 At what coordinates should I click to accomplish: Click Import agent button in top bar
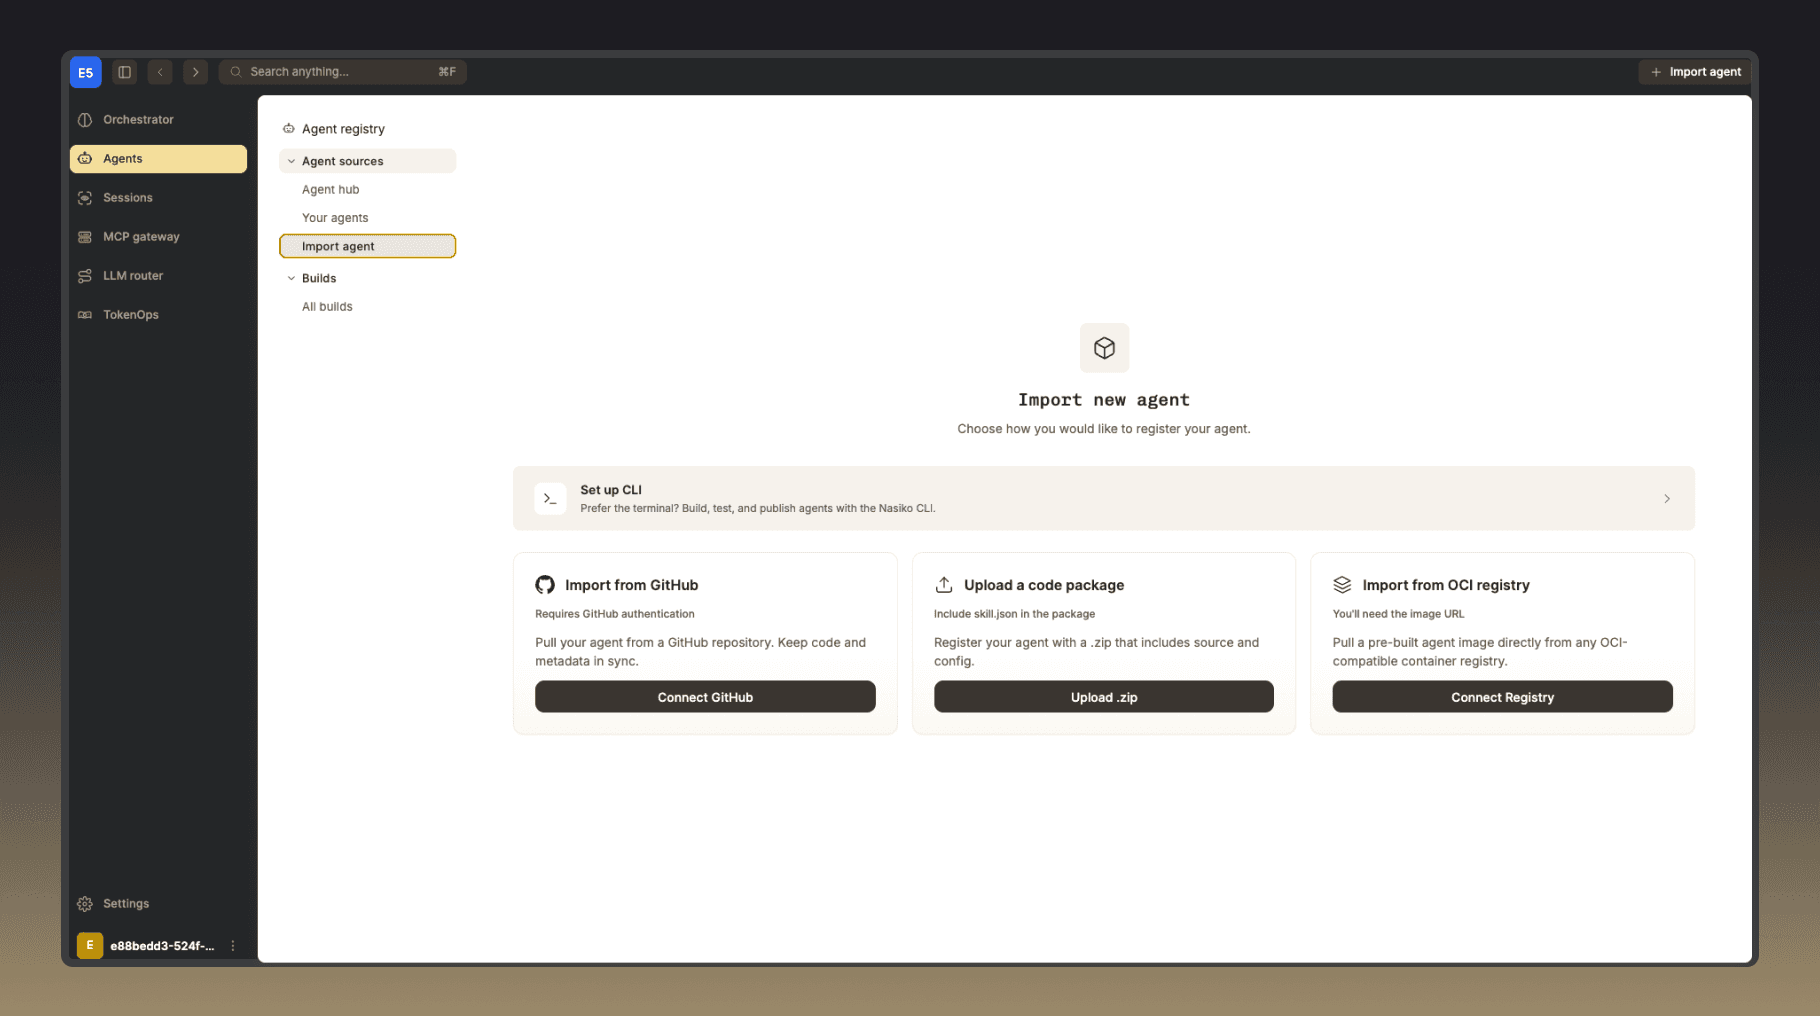click(1695, 72)
